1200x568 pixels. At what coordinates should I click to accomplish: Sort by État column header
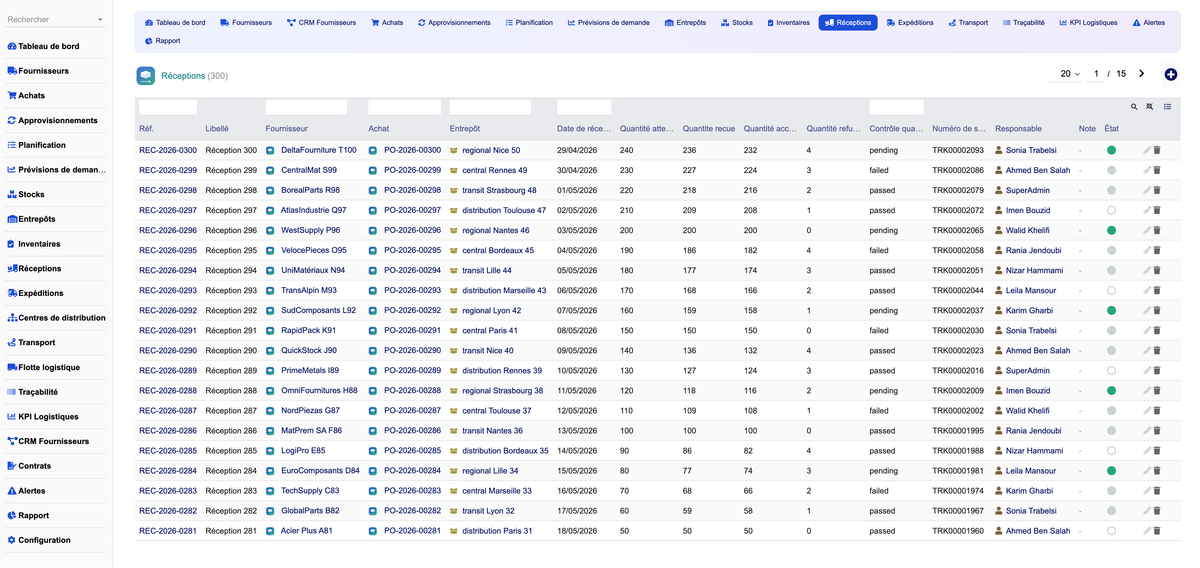pos(1112,128)
